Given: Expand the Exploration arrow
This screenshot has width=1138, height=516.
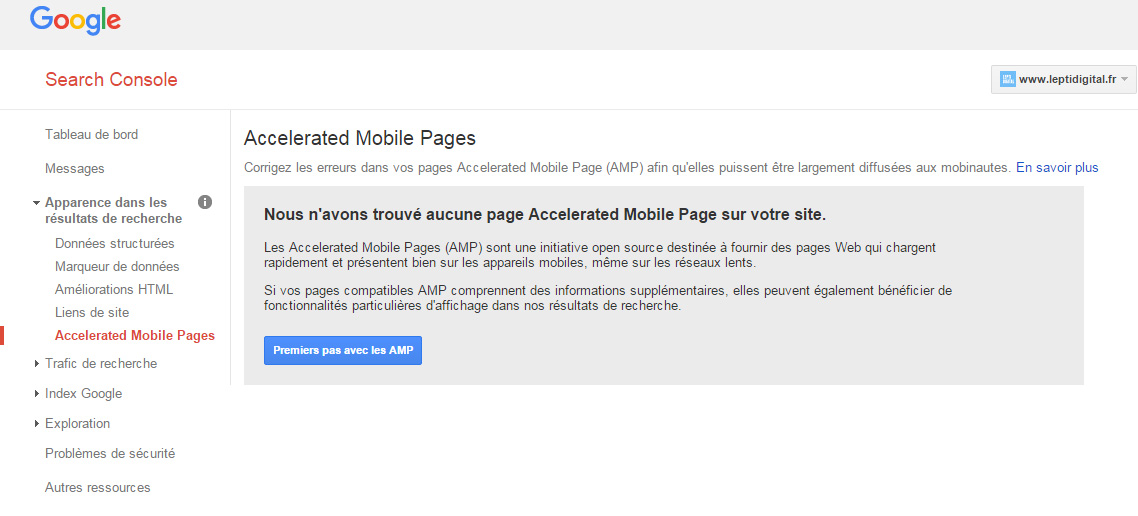Looking at the screenshot, I should pos(37,424).
